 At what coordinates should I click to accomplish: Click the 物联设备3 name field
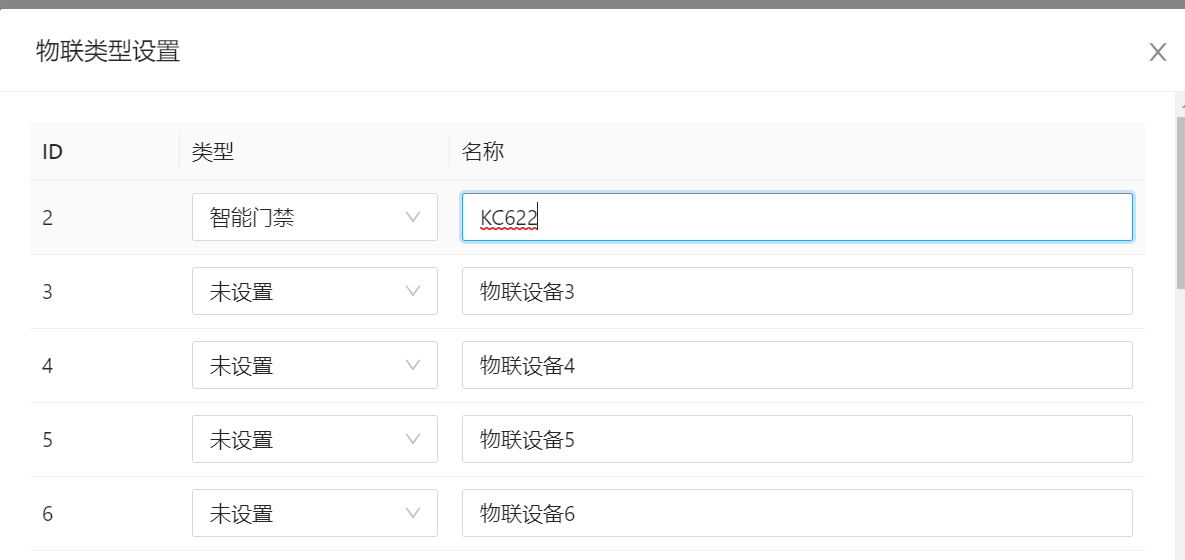(796, 291)
